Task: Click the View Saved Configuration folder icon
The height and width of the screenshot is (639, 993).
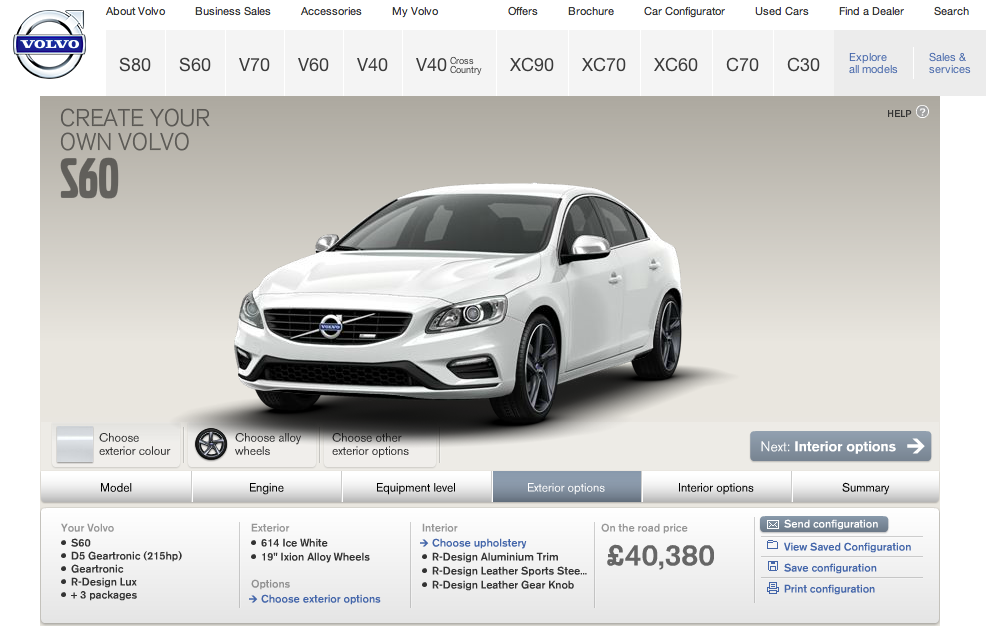Action: pos(773,545)
